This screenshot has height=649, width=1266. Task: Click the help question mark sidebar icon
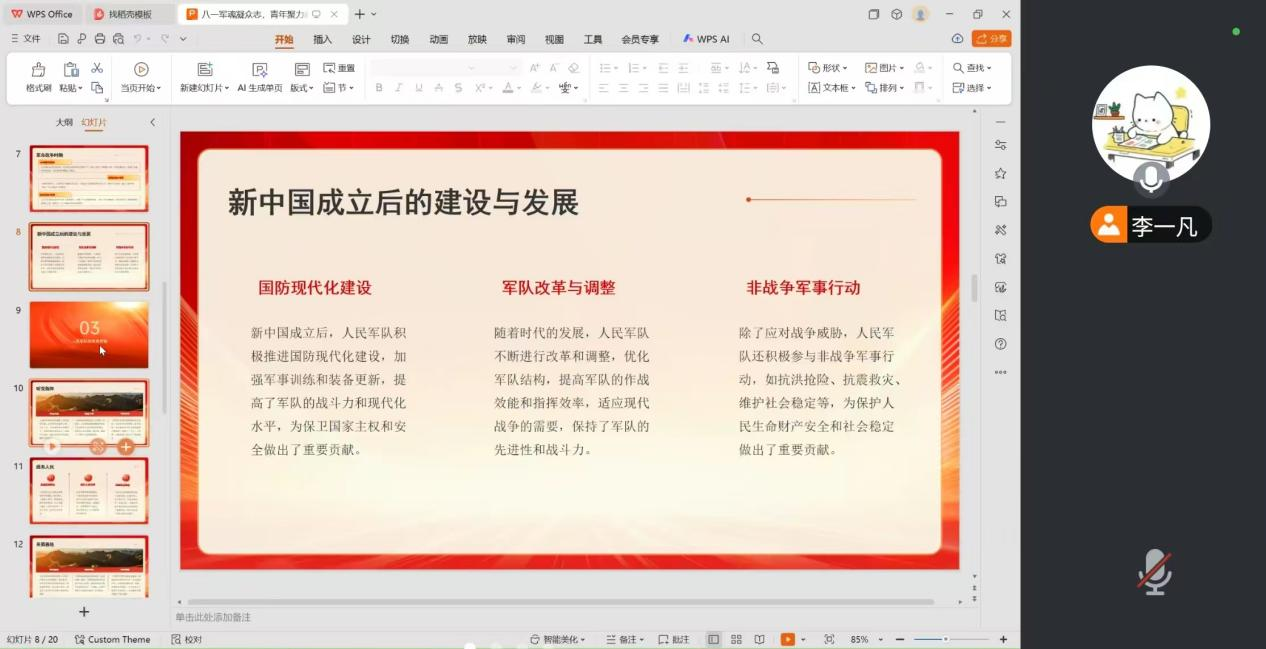point(1000,344)
